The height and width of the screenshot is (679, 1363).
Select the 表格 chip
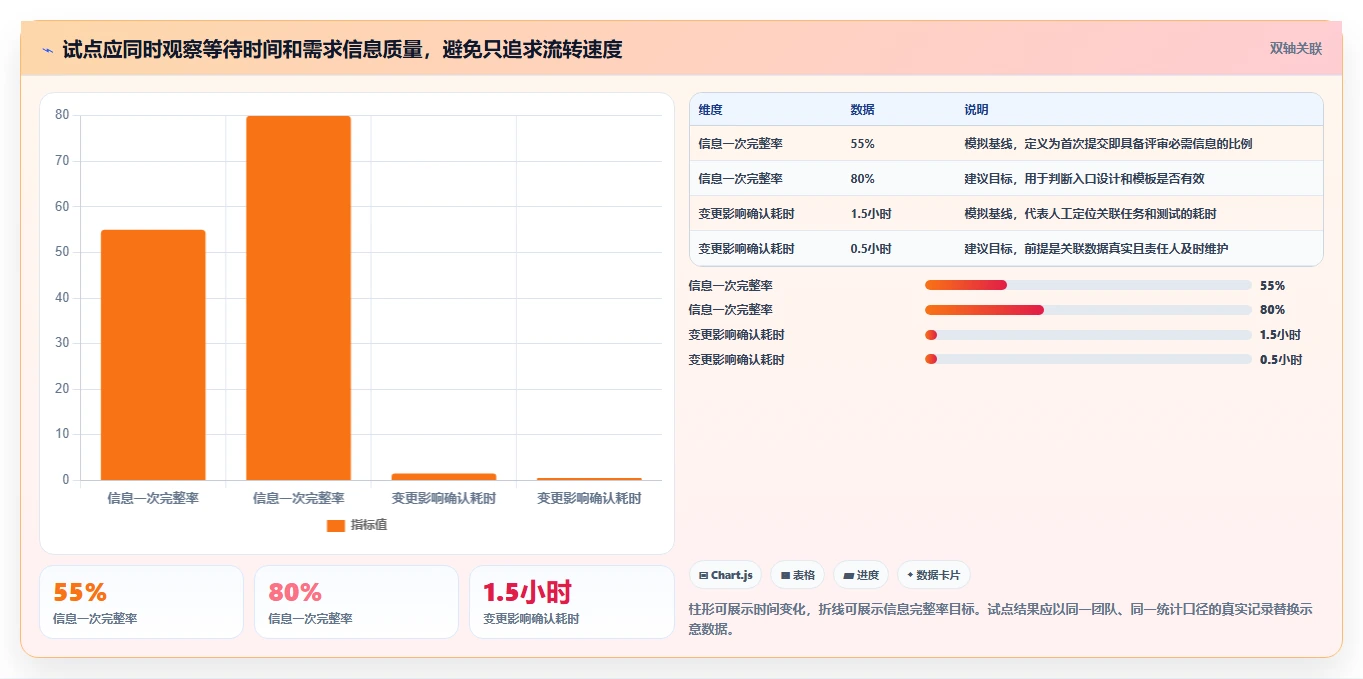[x=798, y=575]
